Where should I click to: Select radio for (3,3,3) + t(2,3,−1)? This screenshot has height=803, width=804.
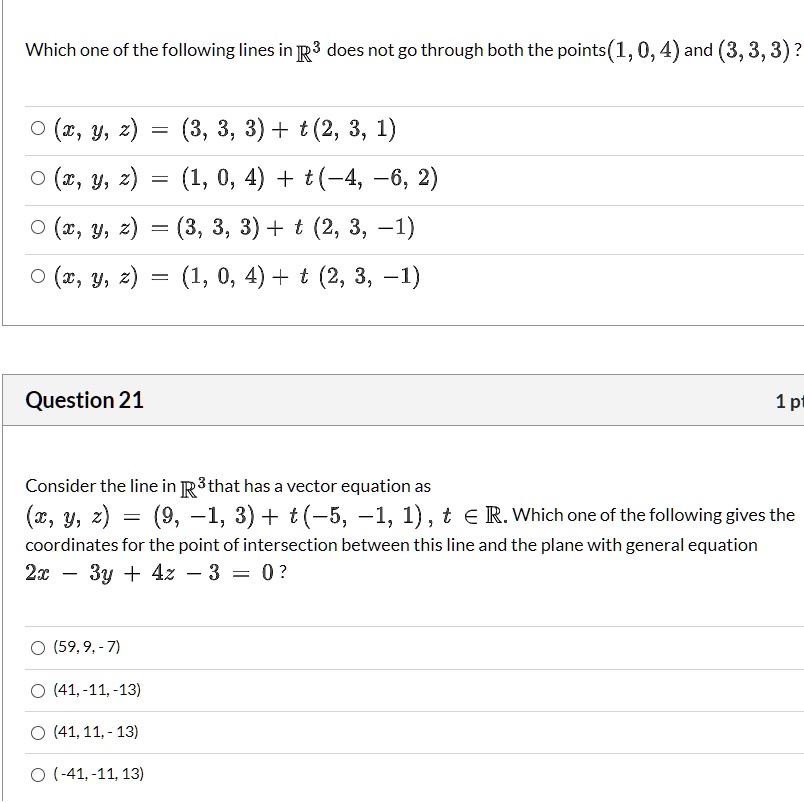coord(38,227)
